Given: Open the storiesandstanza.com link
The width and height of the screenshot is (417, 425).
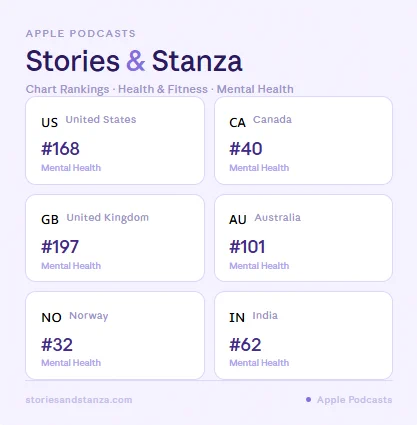Looking at the screenshot, I should pyautogui.click(x=79, y=400).
